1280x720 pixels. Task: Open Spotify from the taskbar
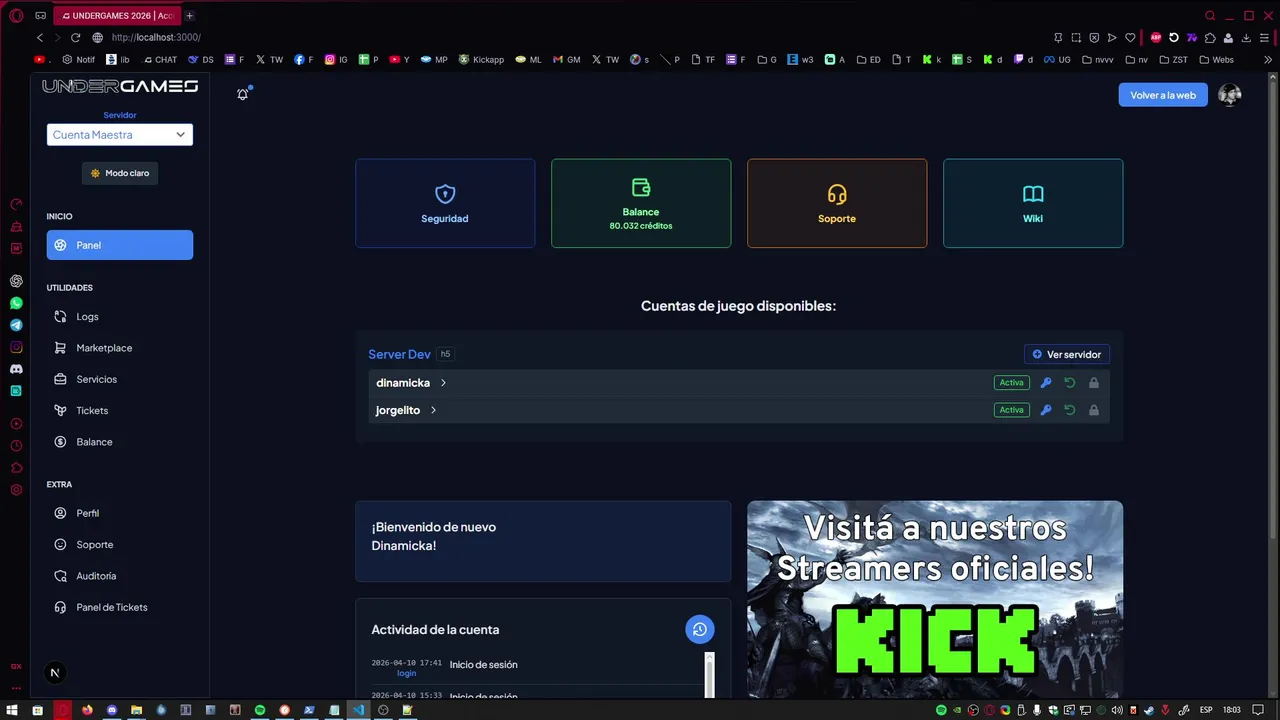[260, 710]
